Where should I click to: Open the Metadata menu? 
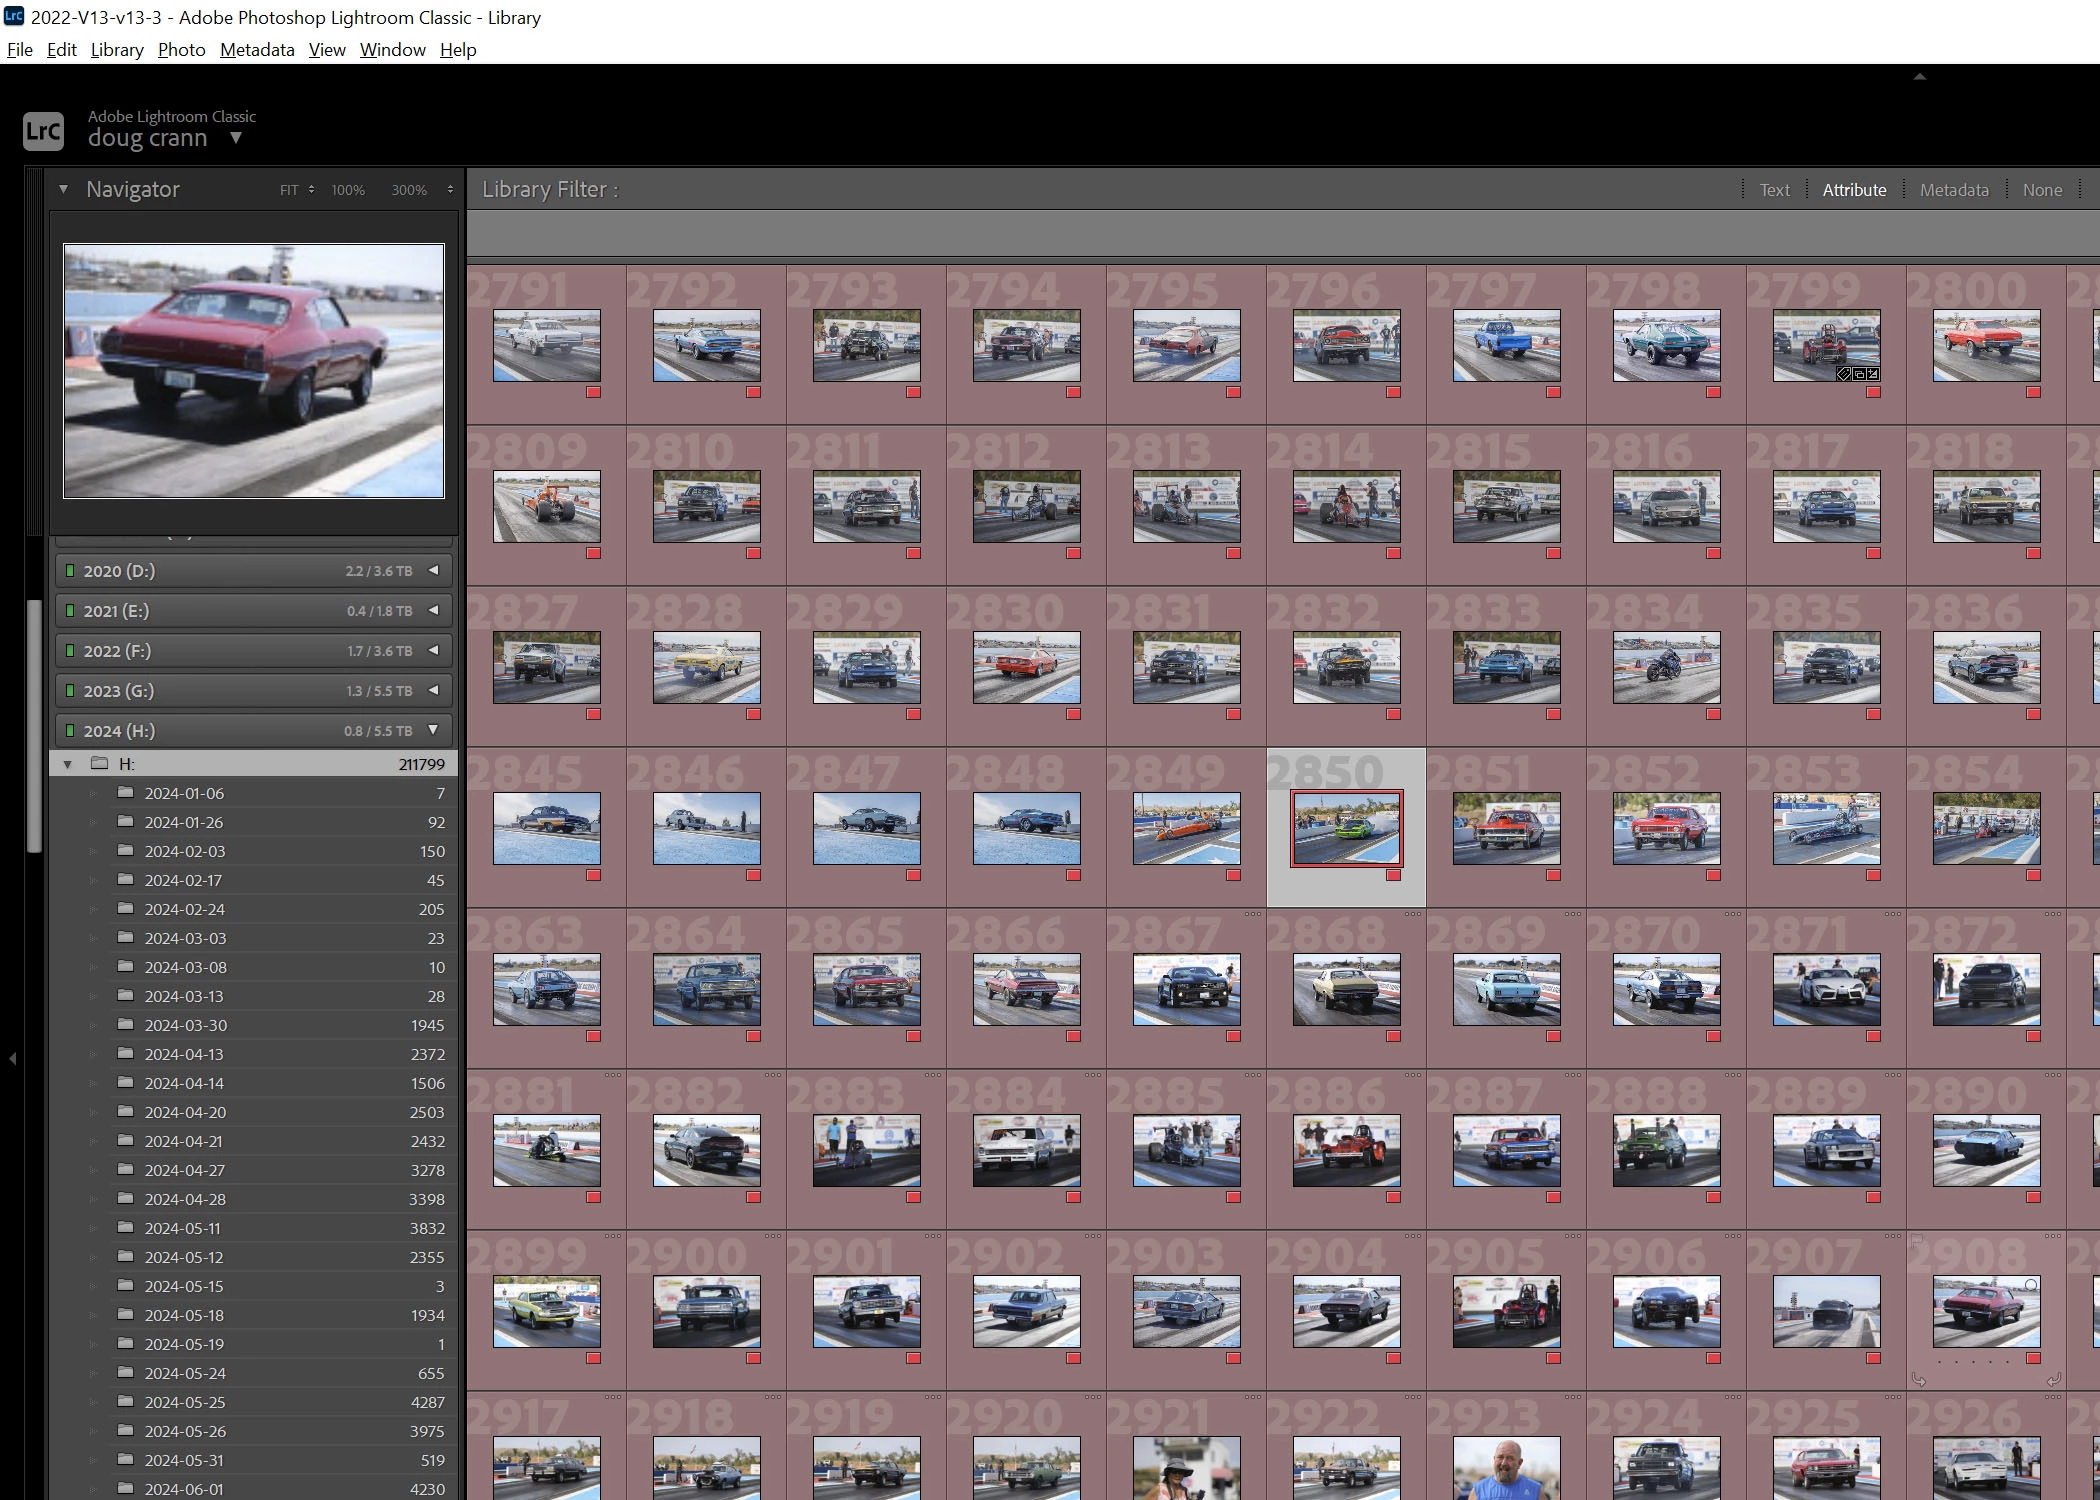point(257,50)
